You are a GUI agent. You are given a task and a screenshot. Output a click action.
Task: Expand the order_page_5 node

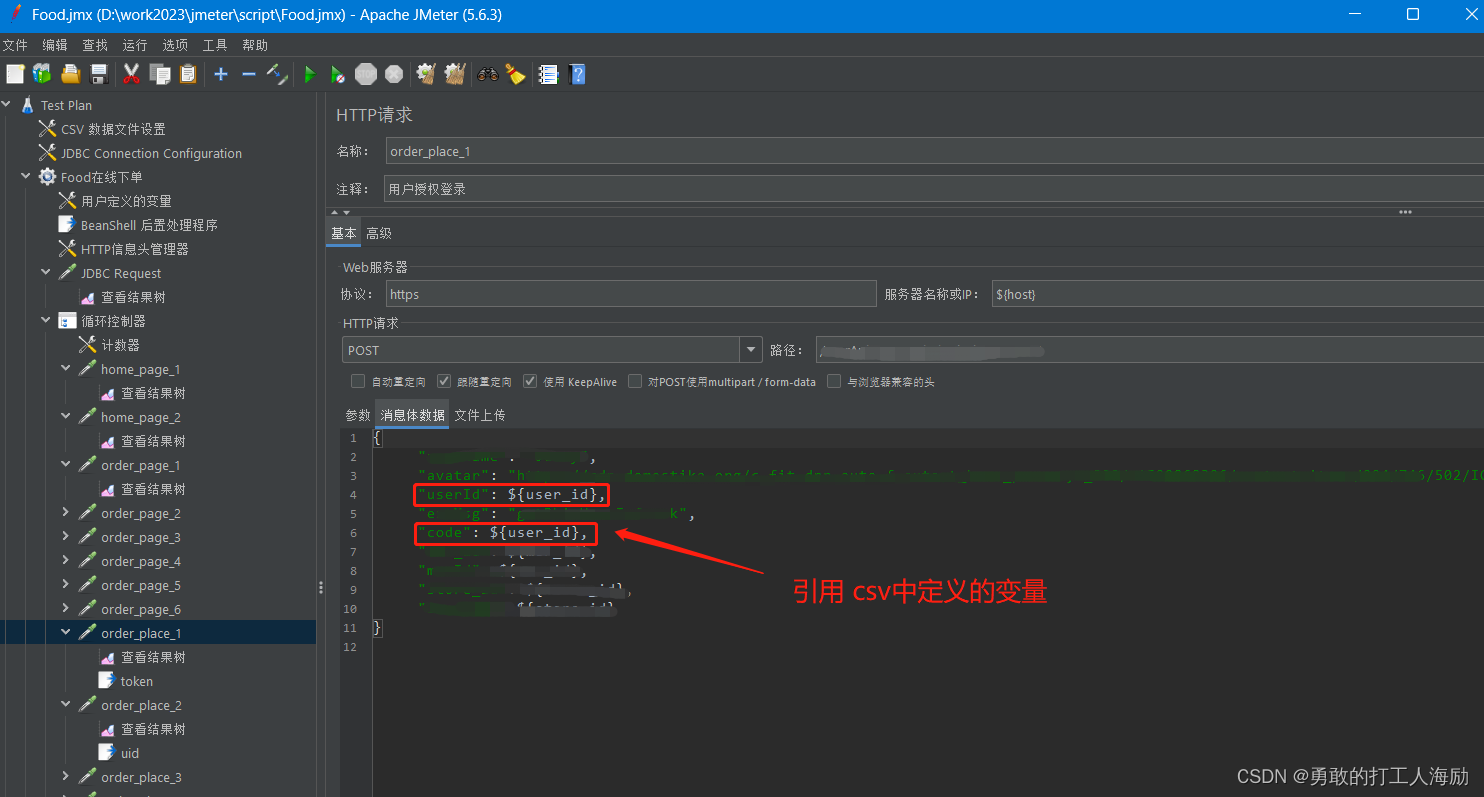pyautogui.click(x=66, y=585)
